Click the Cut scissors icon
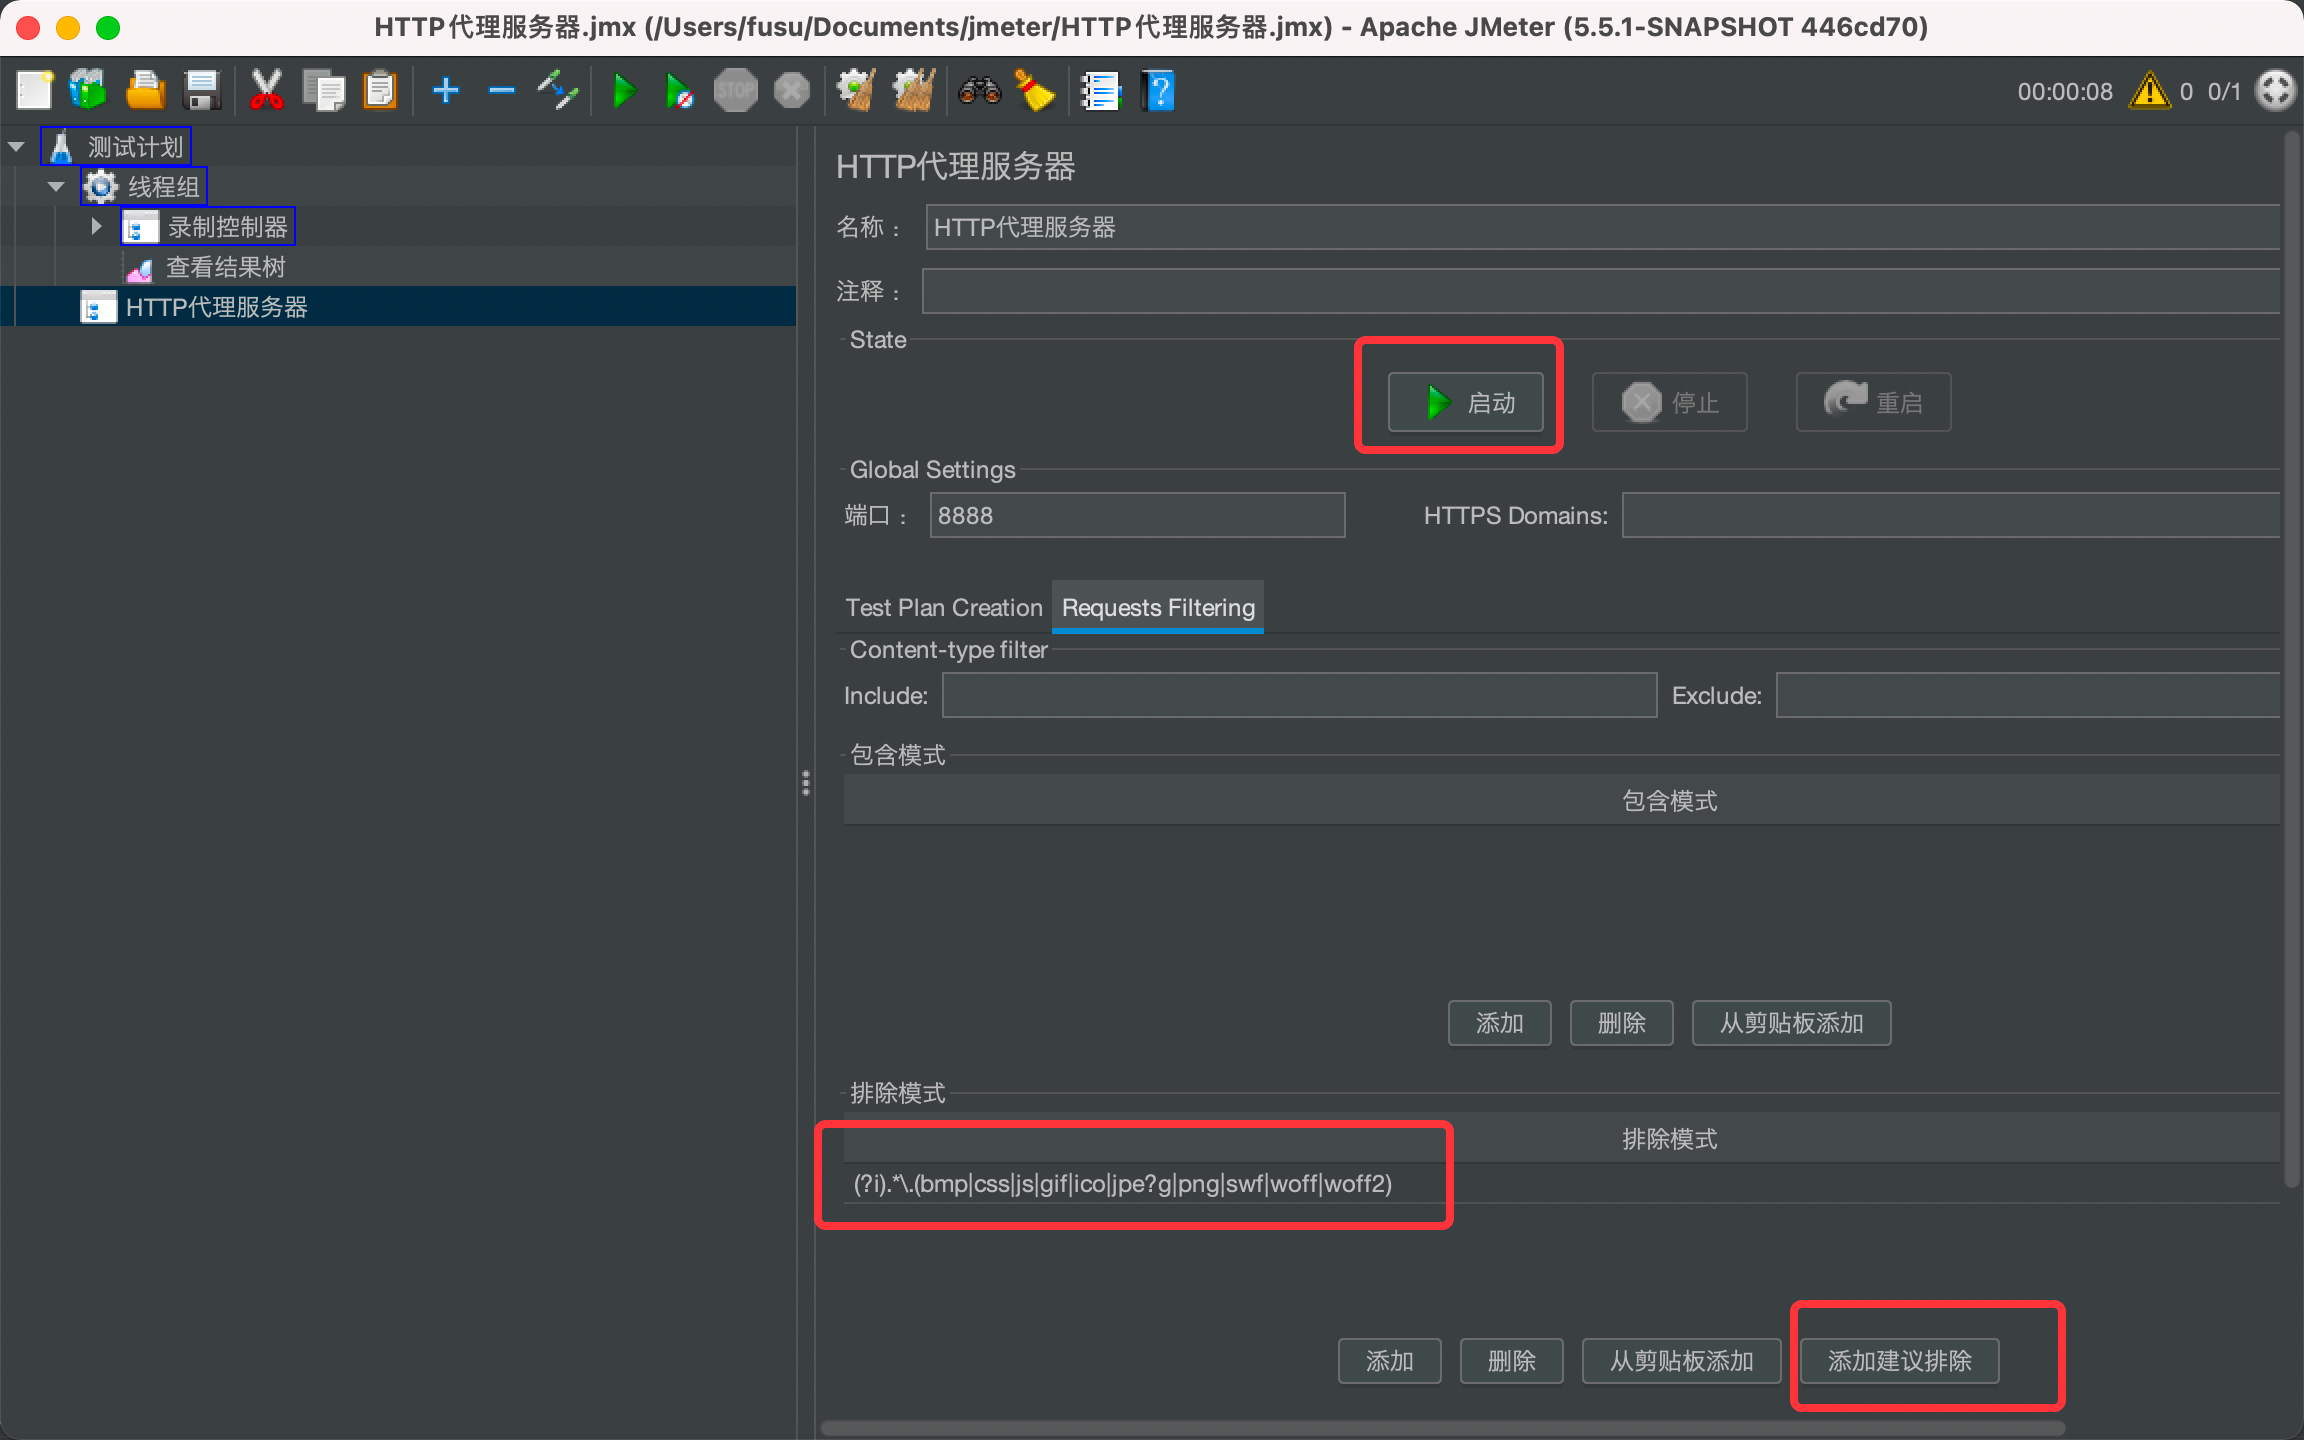The image size is (2304, 1440). pyautogui.click(x=266, y=91)
